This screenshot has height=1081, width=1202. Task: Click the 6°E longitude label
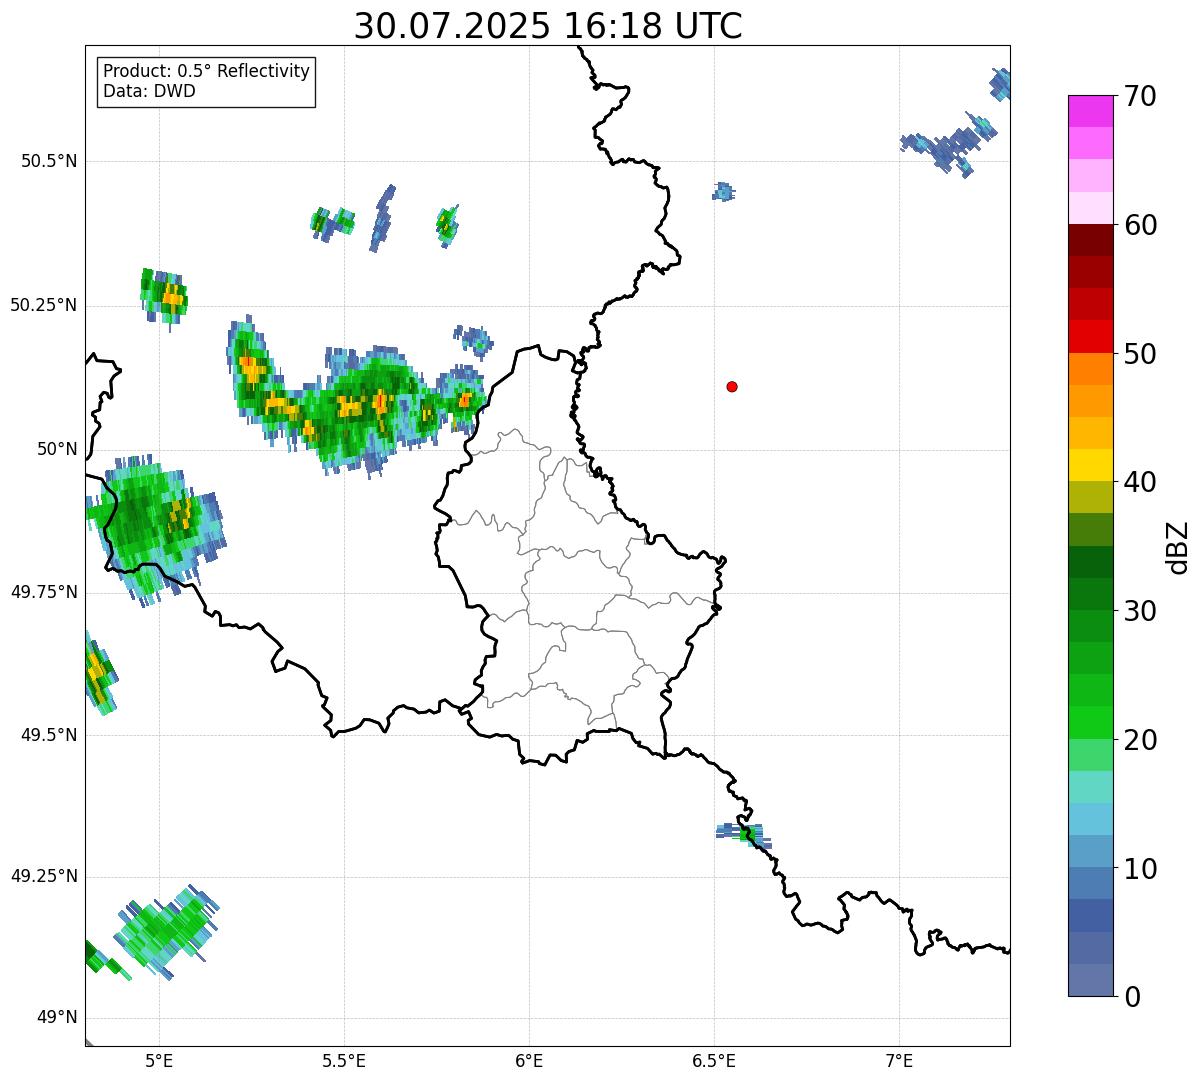tap(529, 1060)
